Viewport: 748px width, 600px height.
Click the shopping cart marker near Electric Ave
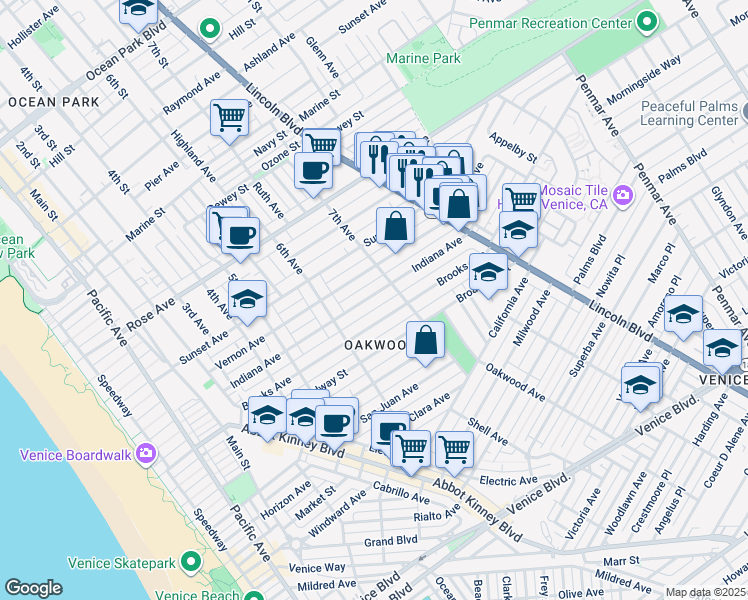click(454, 449)
